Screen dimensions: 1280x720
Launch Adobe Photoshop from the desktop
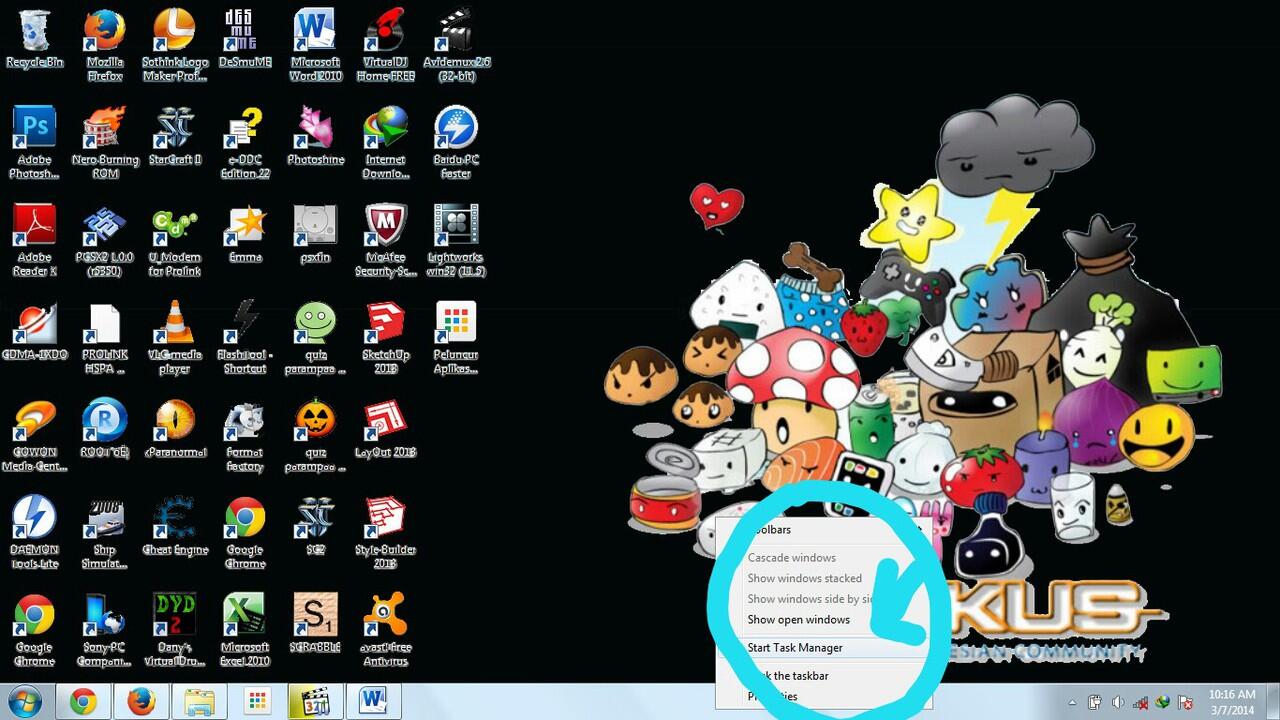pos(34,143)
